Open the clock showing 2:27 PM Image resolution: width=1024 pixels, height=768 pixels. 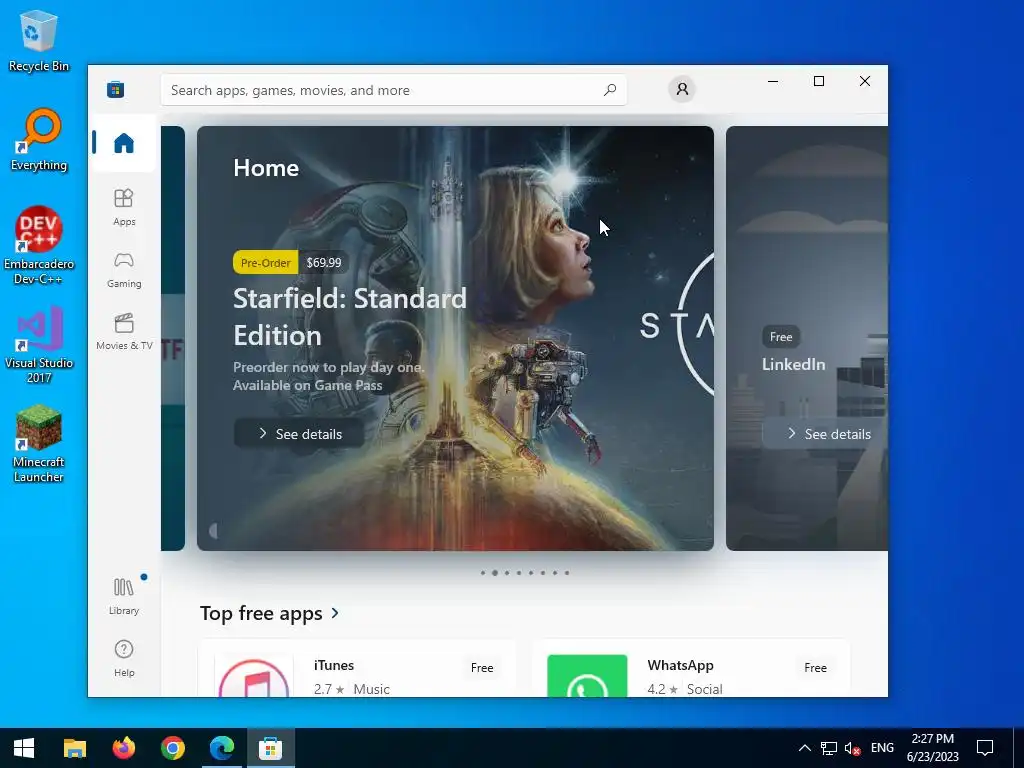(933, 748)
